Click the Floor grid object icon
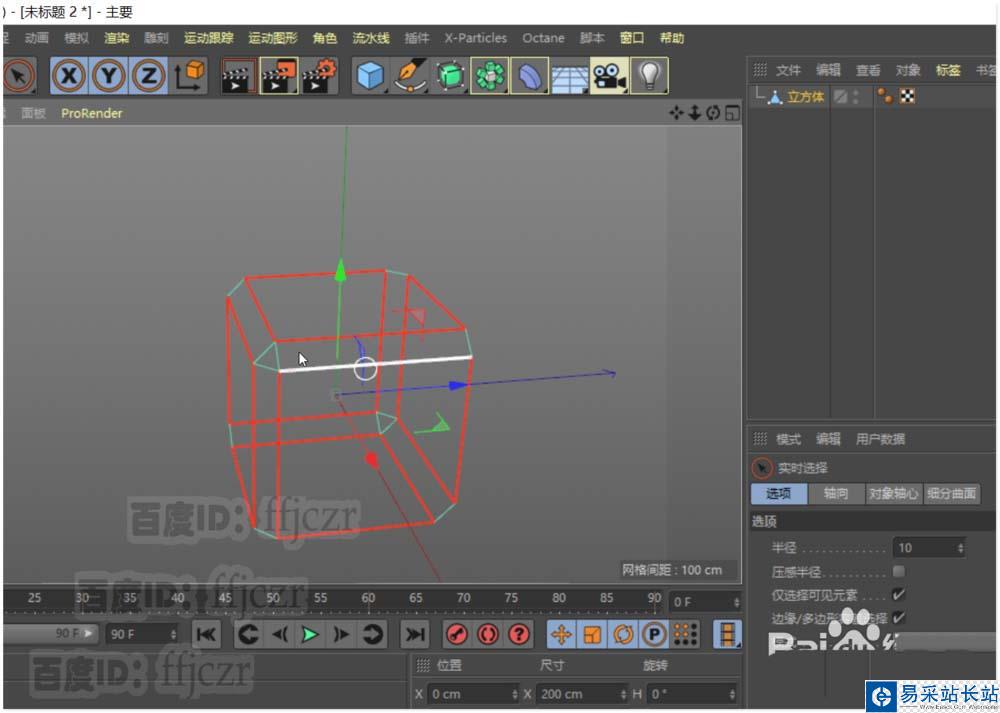 tap(569, 76)
